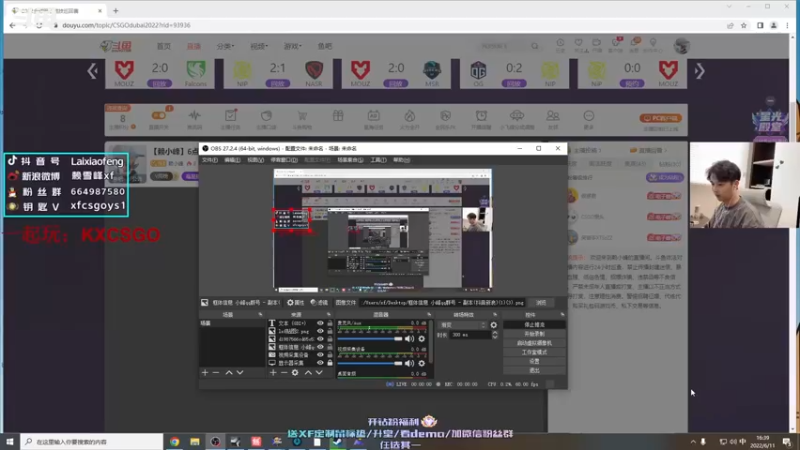Move selected source up in sources list
Image resolution: width=800 pixels, height=450 pixels.
(308, 373)
